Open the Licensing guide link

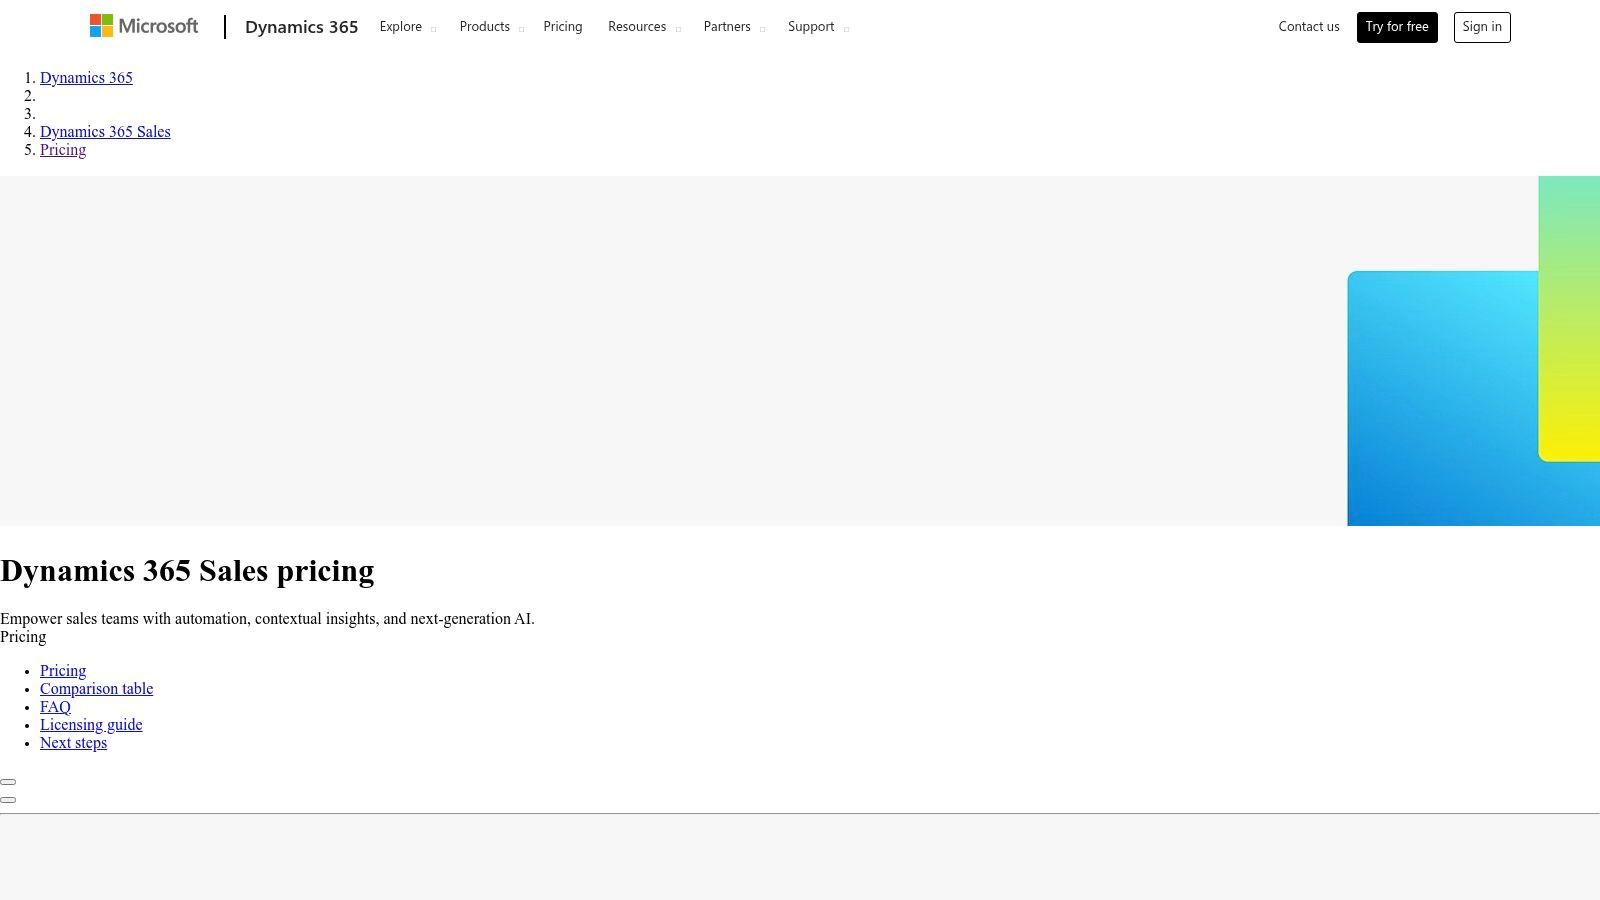click(91, 725)
